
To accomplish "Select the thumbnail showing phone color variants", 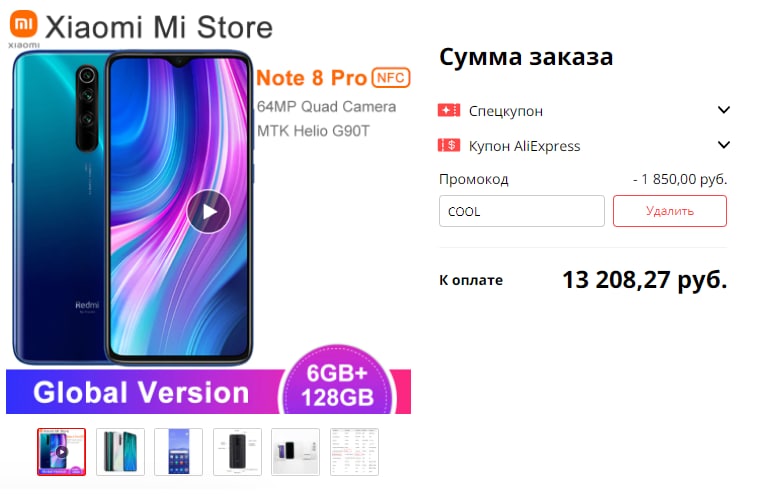I will [x=121, y=452].
